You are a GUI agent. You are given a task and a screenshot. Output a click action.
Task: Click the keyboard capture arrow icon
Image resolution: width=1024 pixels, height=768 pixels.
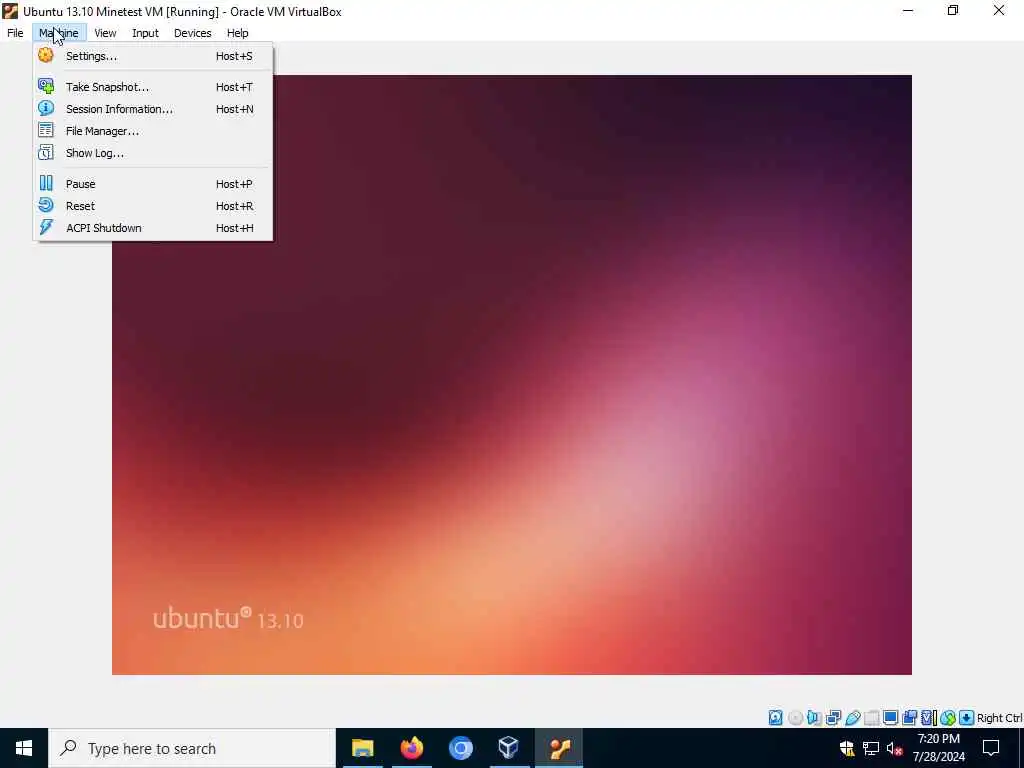coord(967,718)
